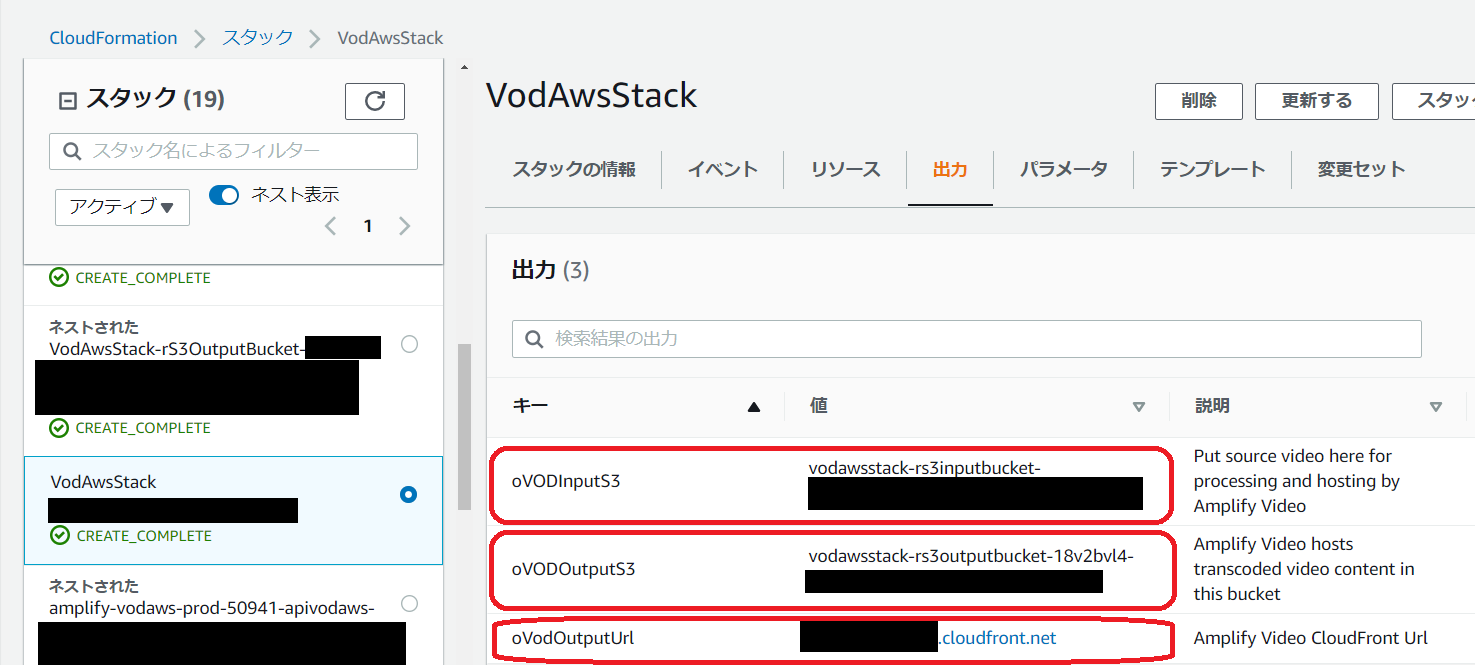Image resolution: width=1475 pixels, height=665 pixels.
Task: Open the パラメータ tab
Action: point(1064,169)
